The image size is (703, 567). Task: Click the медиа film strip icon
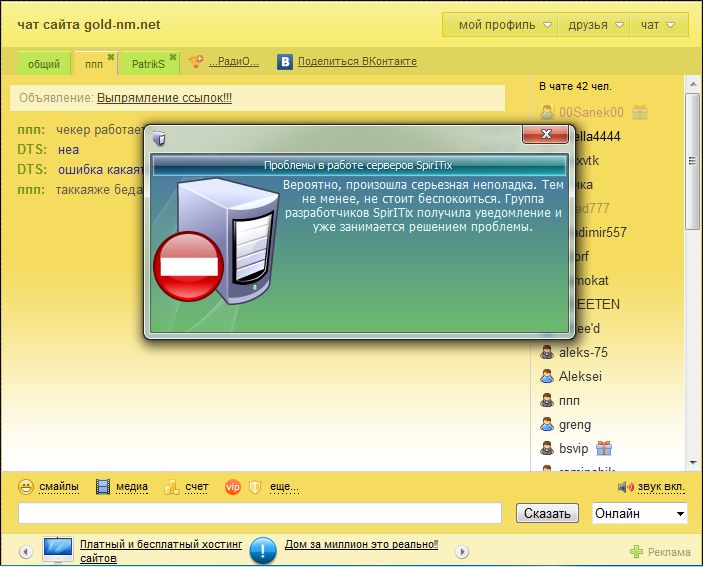(103, 487)
